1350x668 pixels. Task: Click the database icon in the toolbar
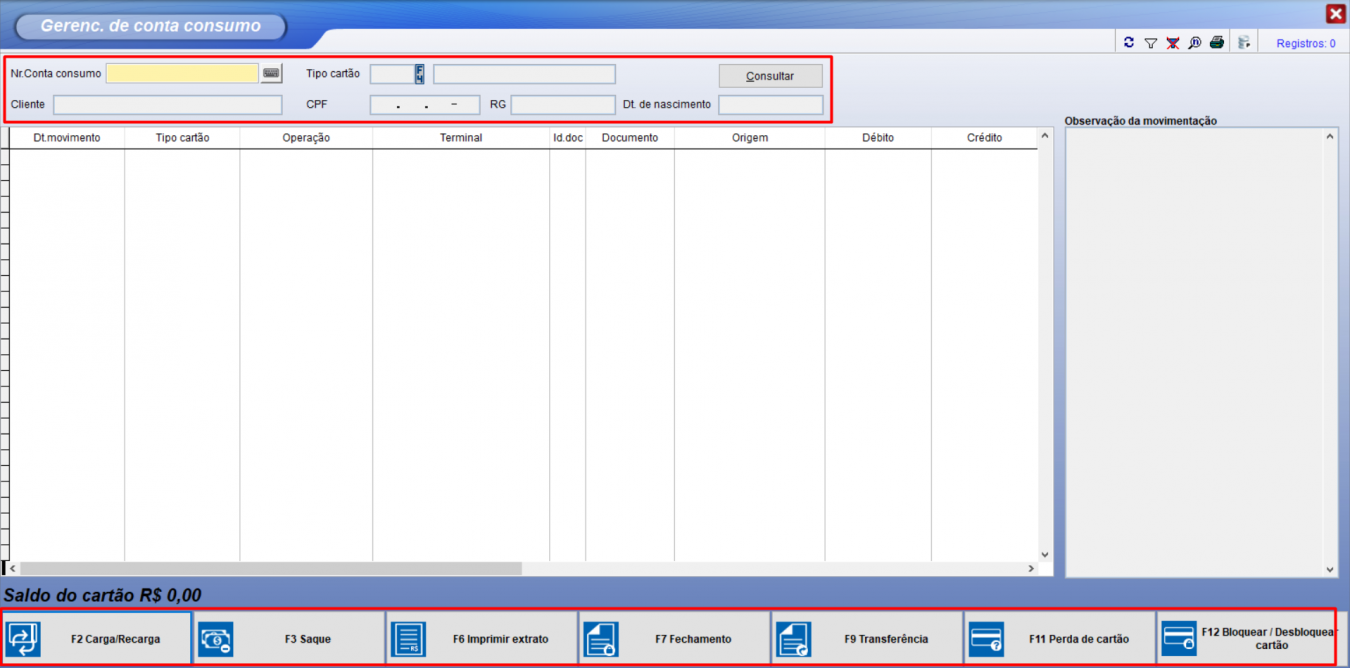[x=1244, y=43]
